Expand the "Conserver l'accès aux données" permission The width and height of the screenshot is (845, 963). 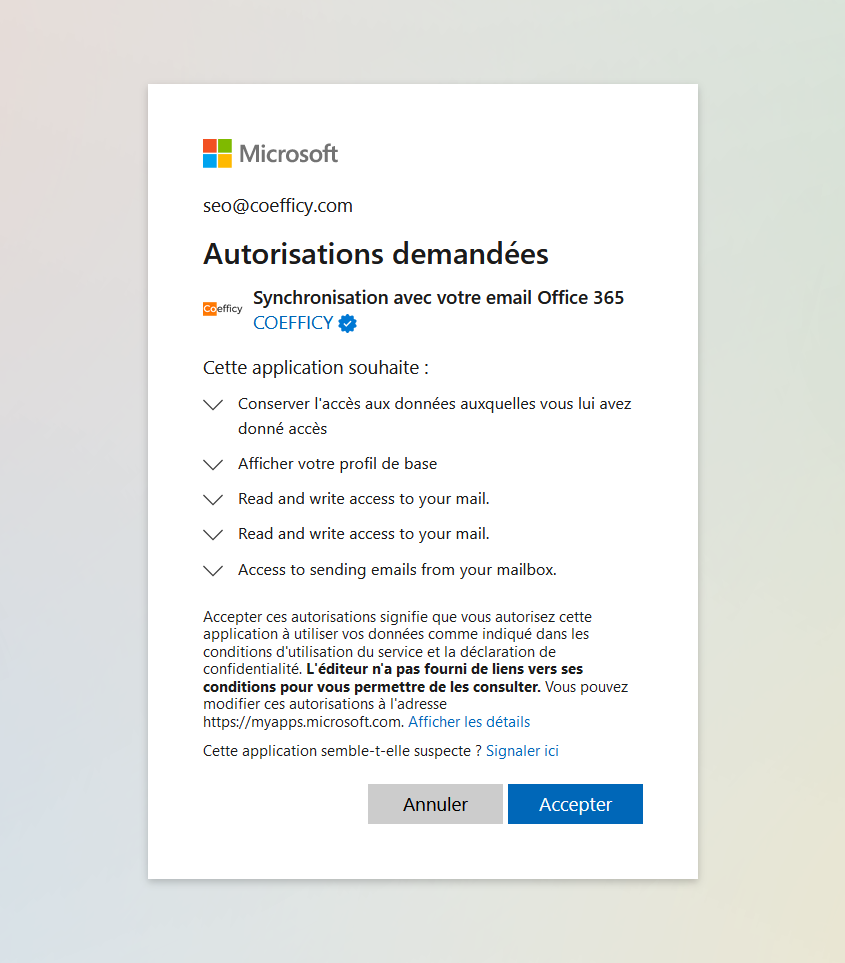212,405
